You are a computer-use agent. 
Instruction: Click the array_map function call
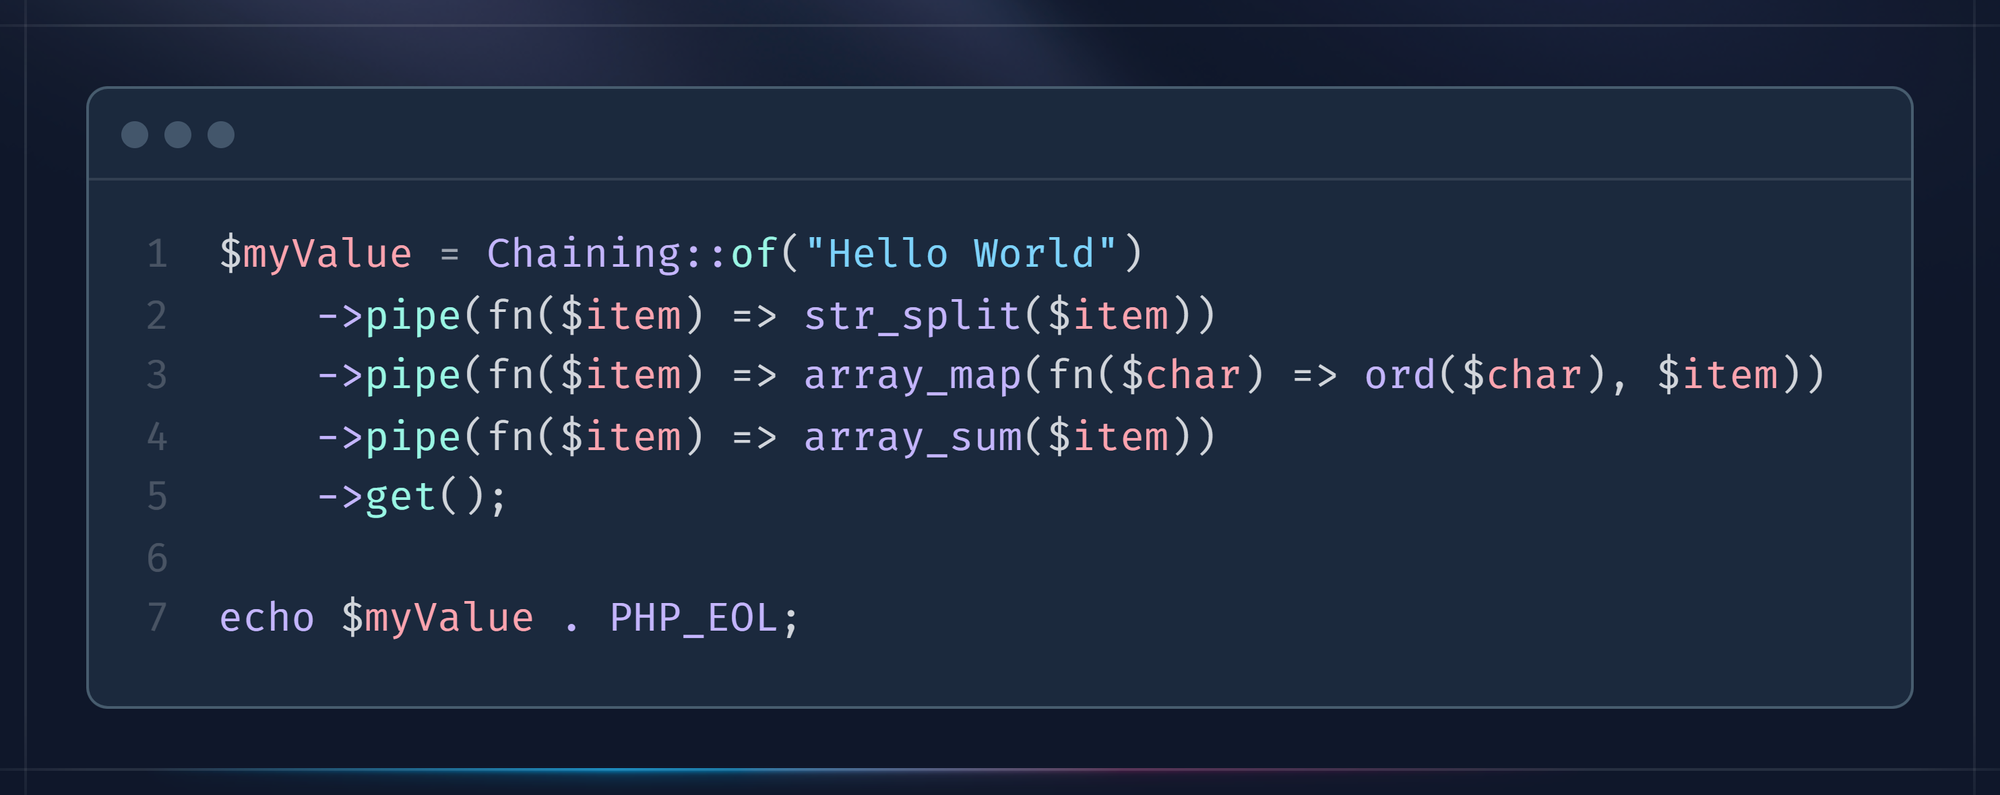[x=912, y=376]
